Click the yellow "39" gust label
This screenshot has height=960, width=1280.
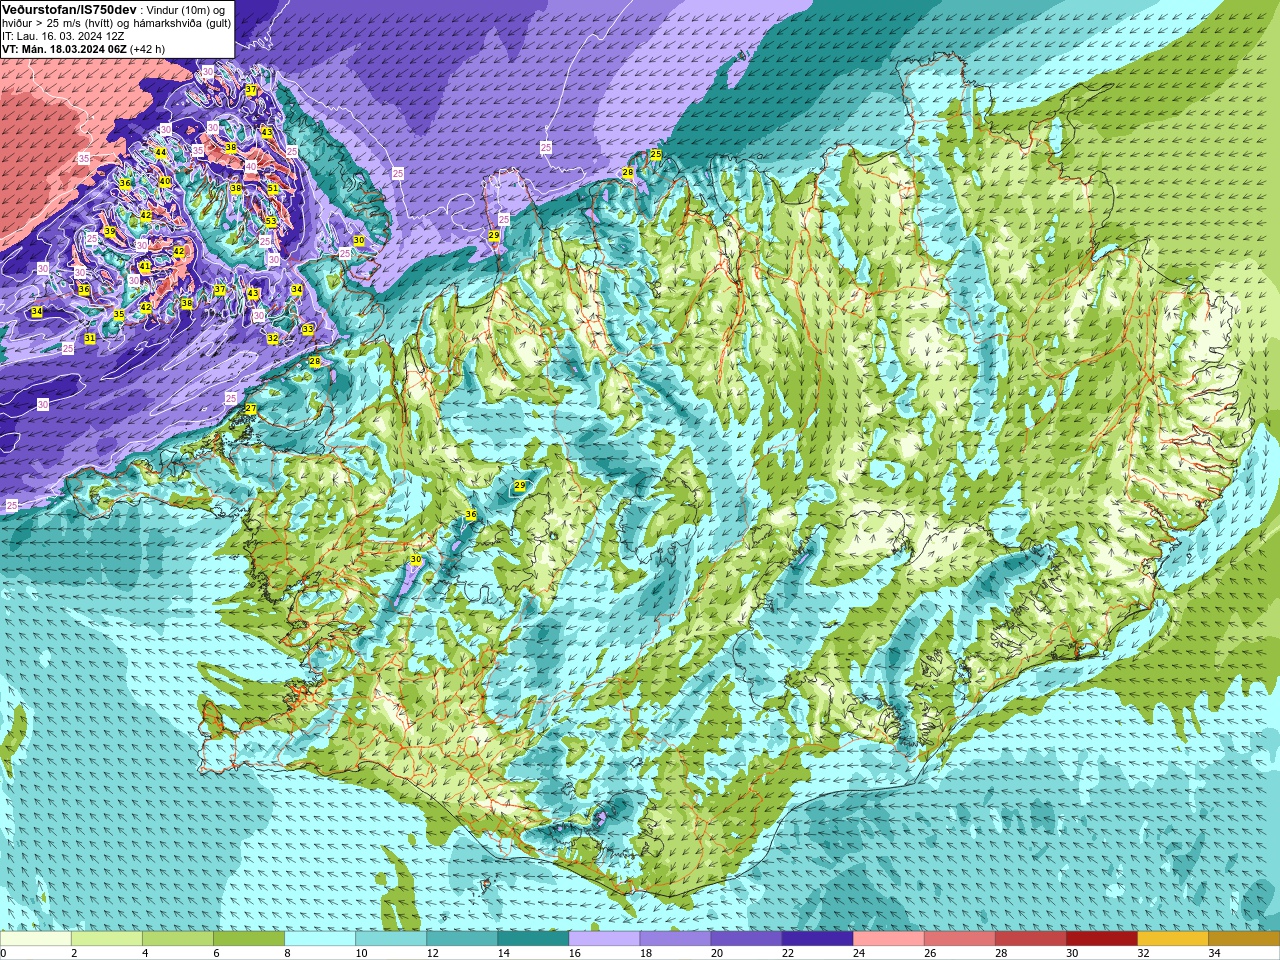tap(110, 231)
